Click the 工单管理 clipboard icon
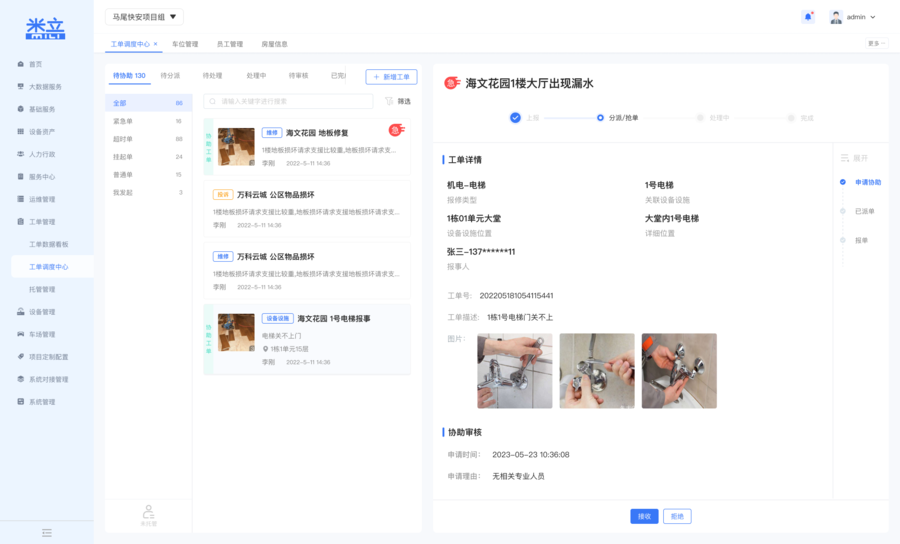This screenshot has width=900, height=544. point(21,222)
